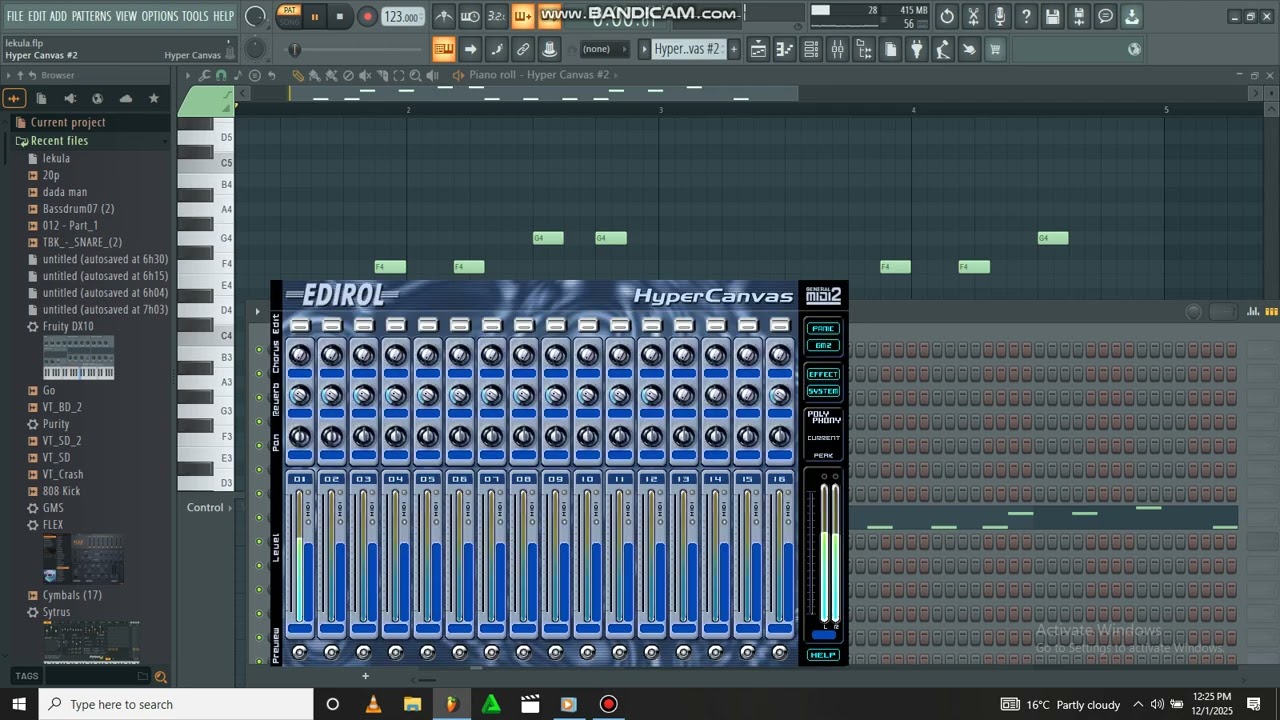
Task: Pause playback with the pause button
Action: coord(314,16)
